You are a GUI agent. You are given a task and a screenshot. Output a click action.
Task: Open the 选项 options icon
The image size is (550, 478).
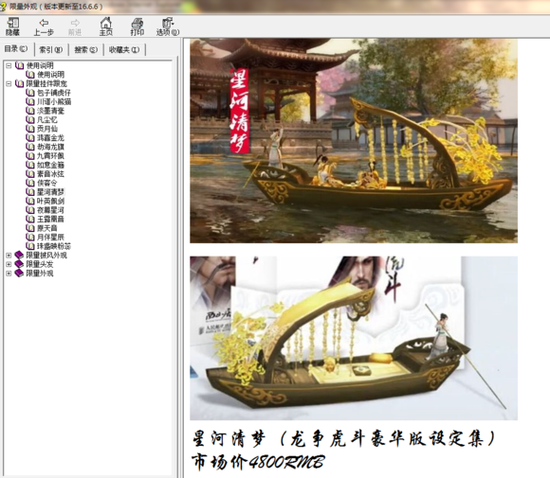(x=168, y=23)
